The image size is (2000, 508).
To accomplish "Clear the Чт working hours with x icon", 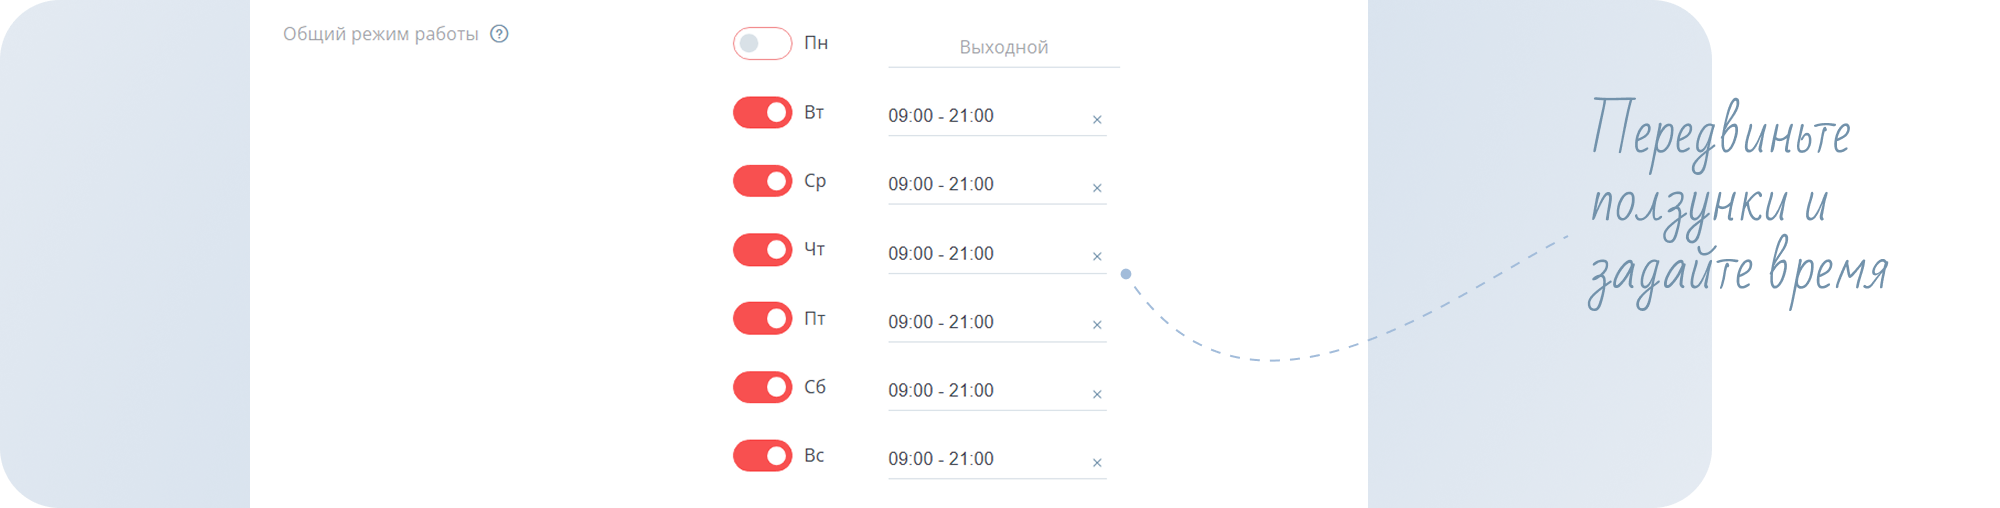I will (x=1097, y=257).
